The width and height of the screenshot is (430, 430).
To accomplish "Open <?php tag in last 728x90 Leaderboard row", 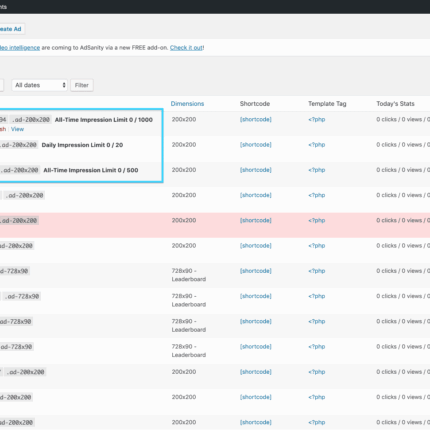I will [317, 347].
